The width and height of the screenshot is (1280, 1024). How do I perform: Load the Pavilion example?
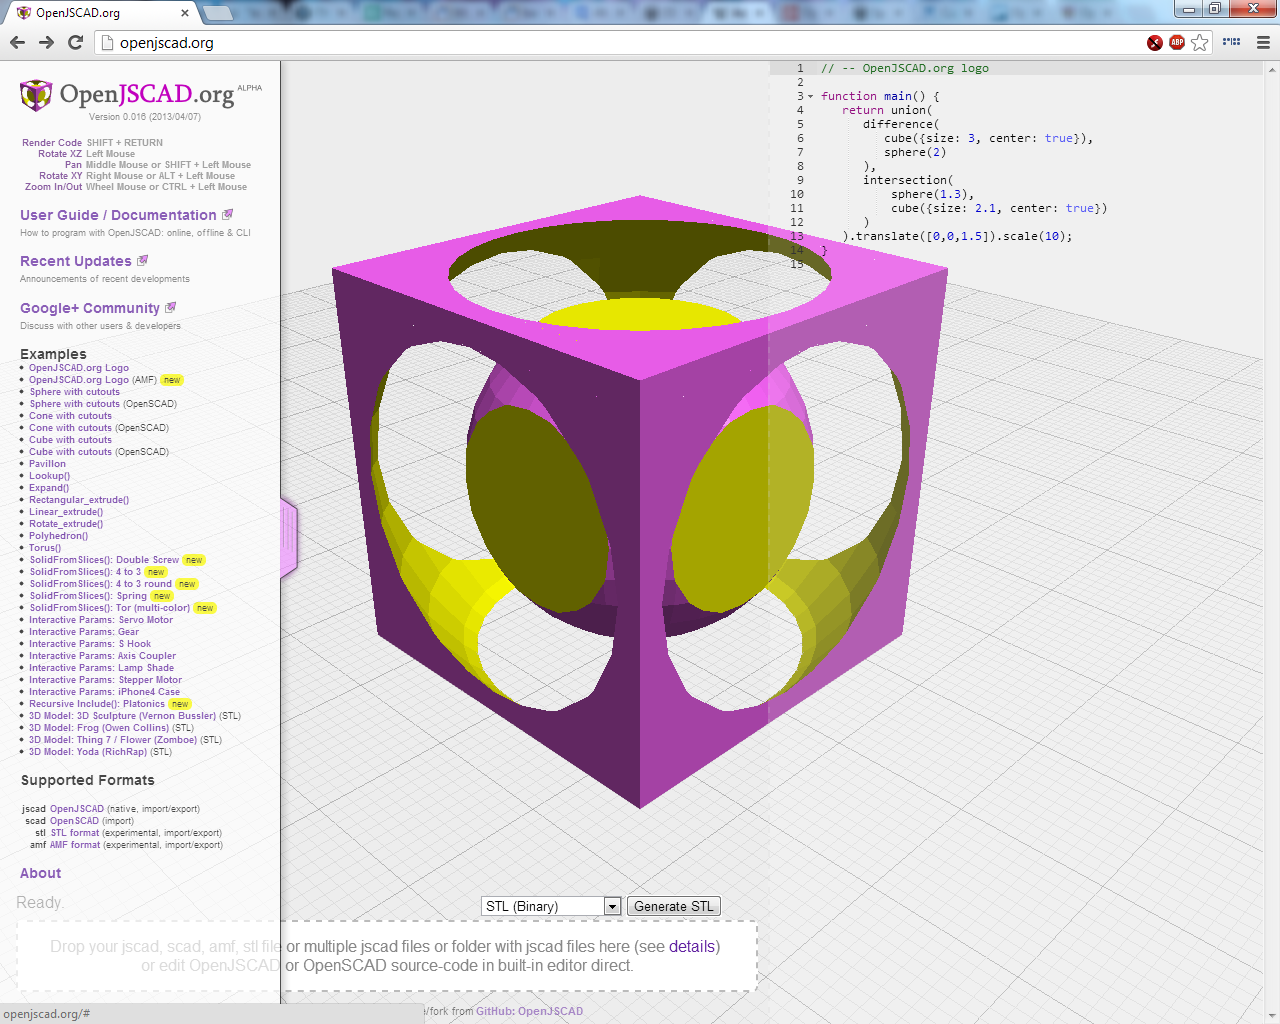coord(47,464)
